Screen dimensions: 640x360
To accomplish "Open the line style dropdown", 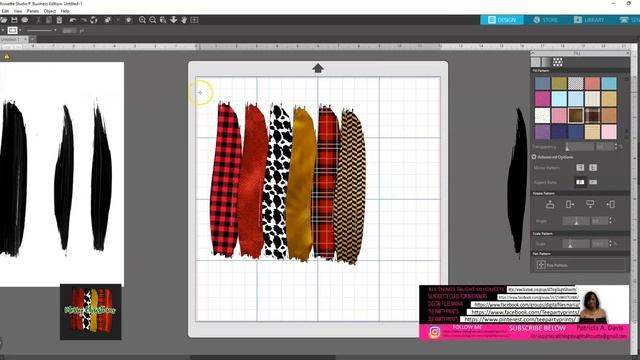I will coord(55,31).
